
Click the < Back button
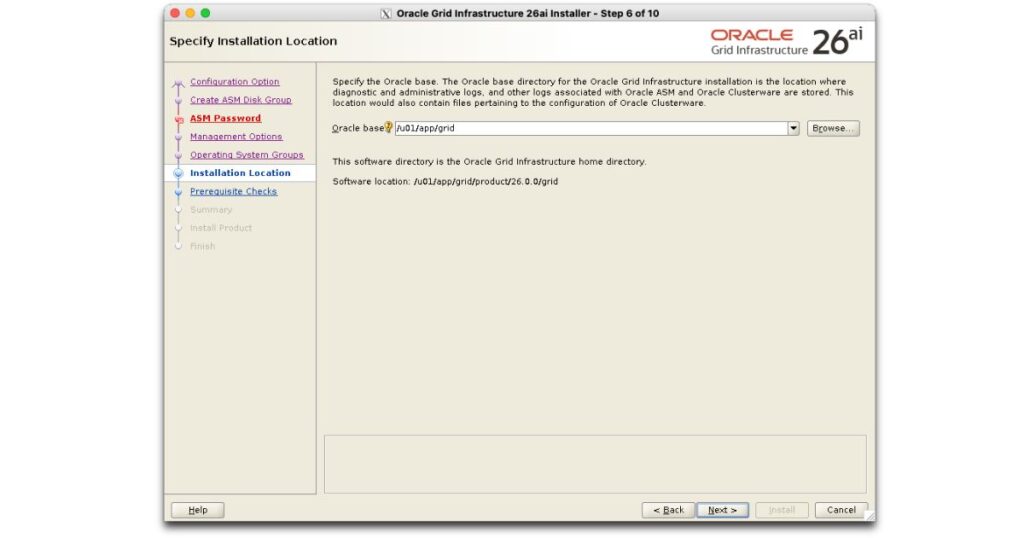point(668,510)
